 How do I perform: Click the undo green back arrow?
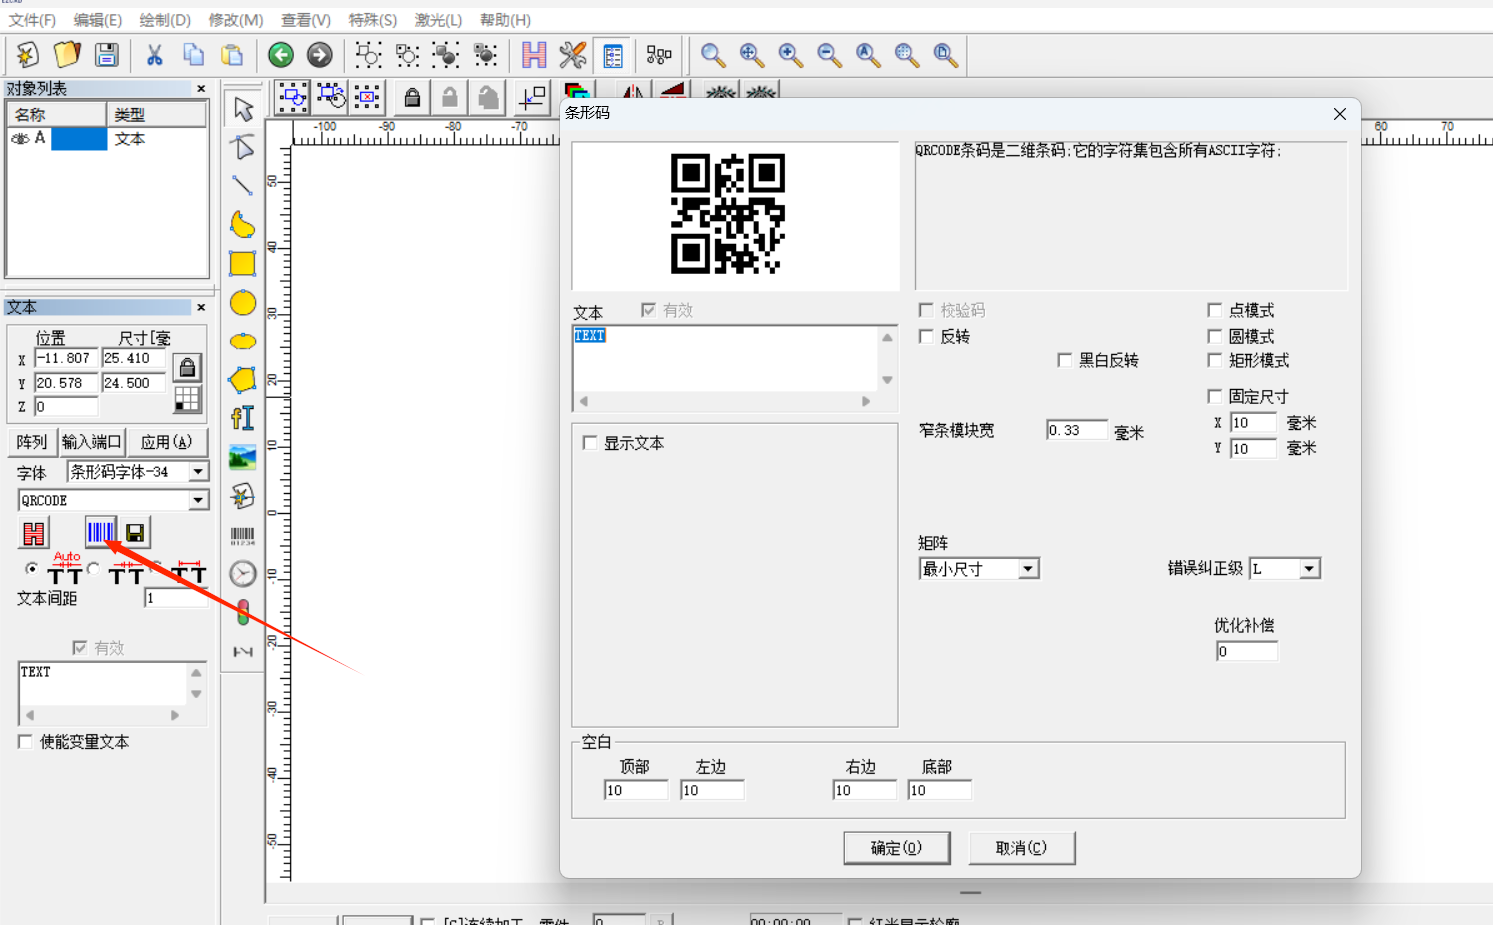(x=281, y=55)
